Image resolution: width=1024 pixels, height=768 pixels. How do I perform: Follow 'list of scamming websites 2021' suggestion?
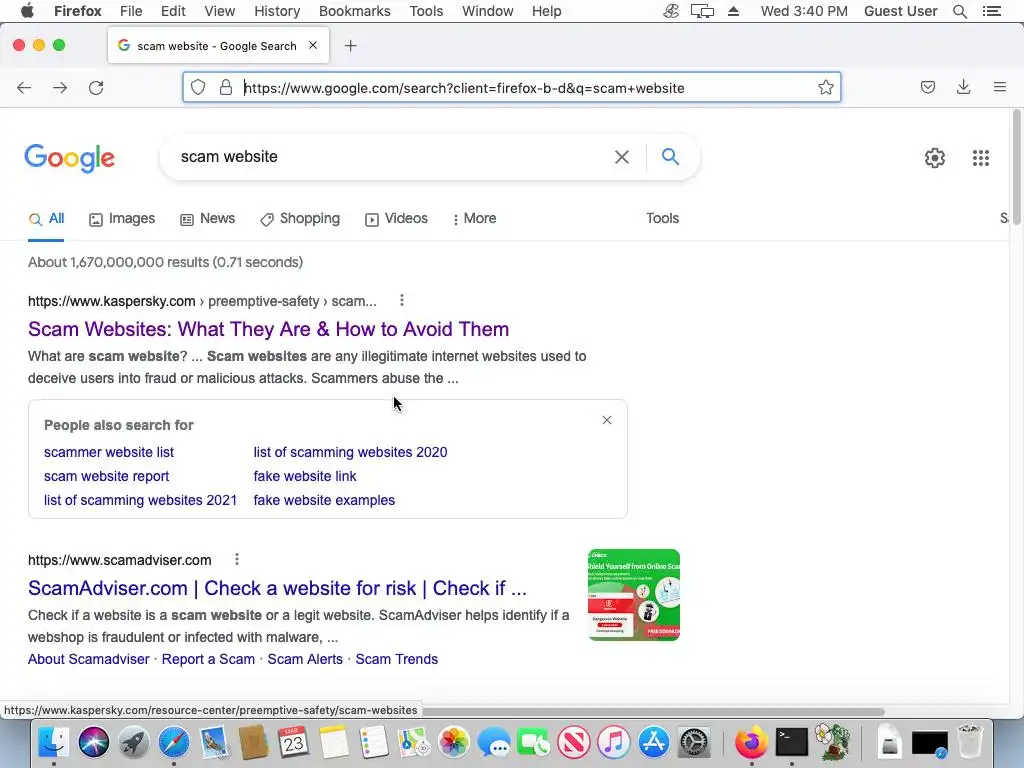[x=140, y=500]
